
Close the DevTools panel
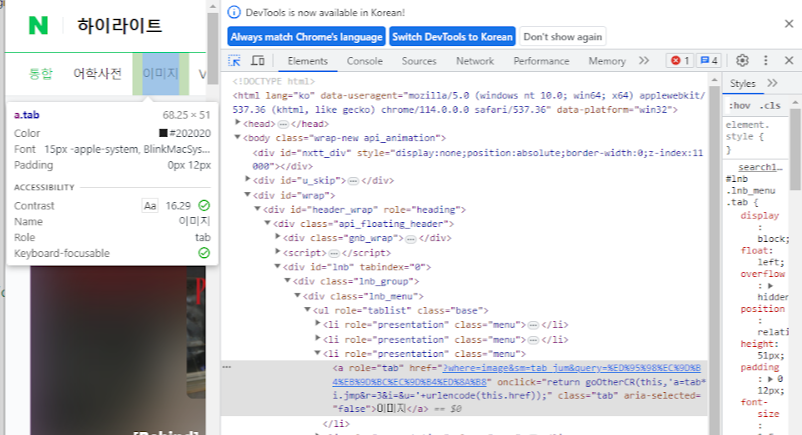[789, 60]
